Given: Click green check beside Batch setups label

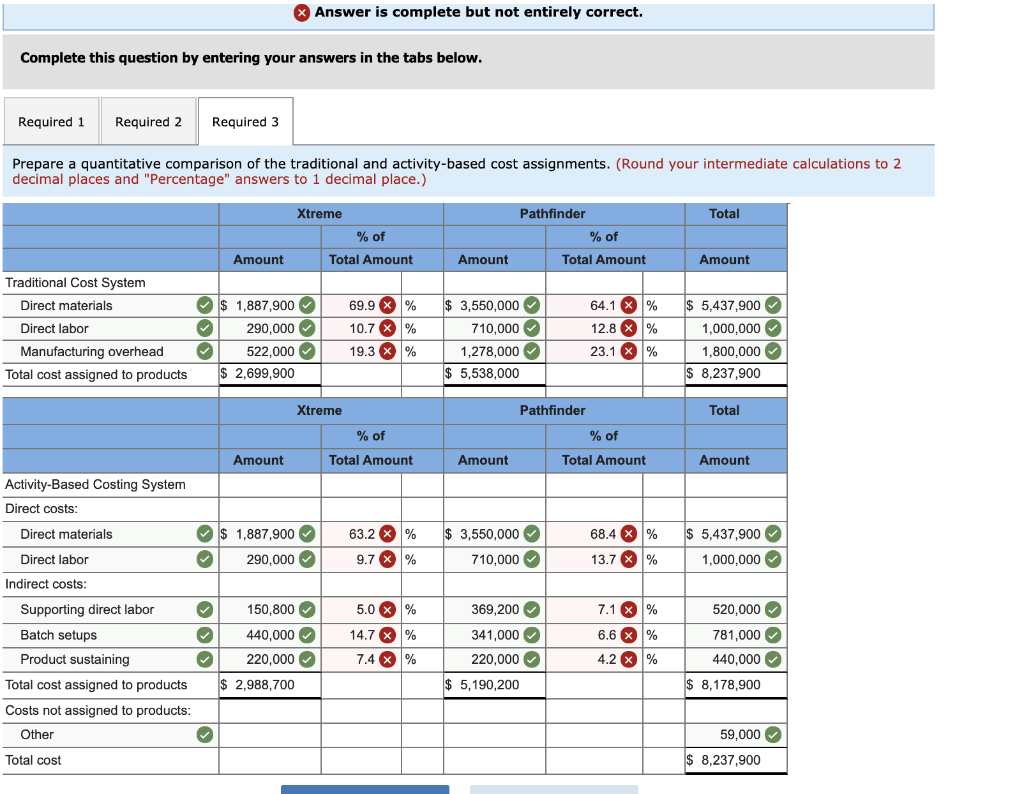Looking at the screenshot, I should (205, 635).
